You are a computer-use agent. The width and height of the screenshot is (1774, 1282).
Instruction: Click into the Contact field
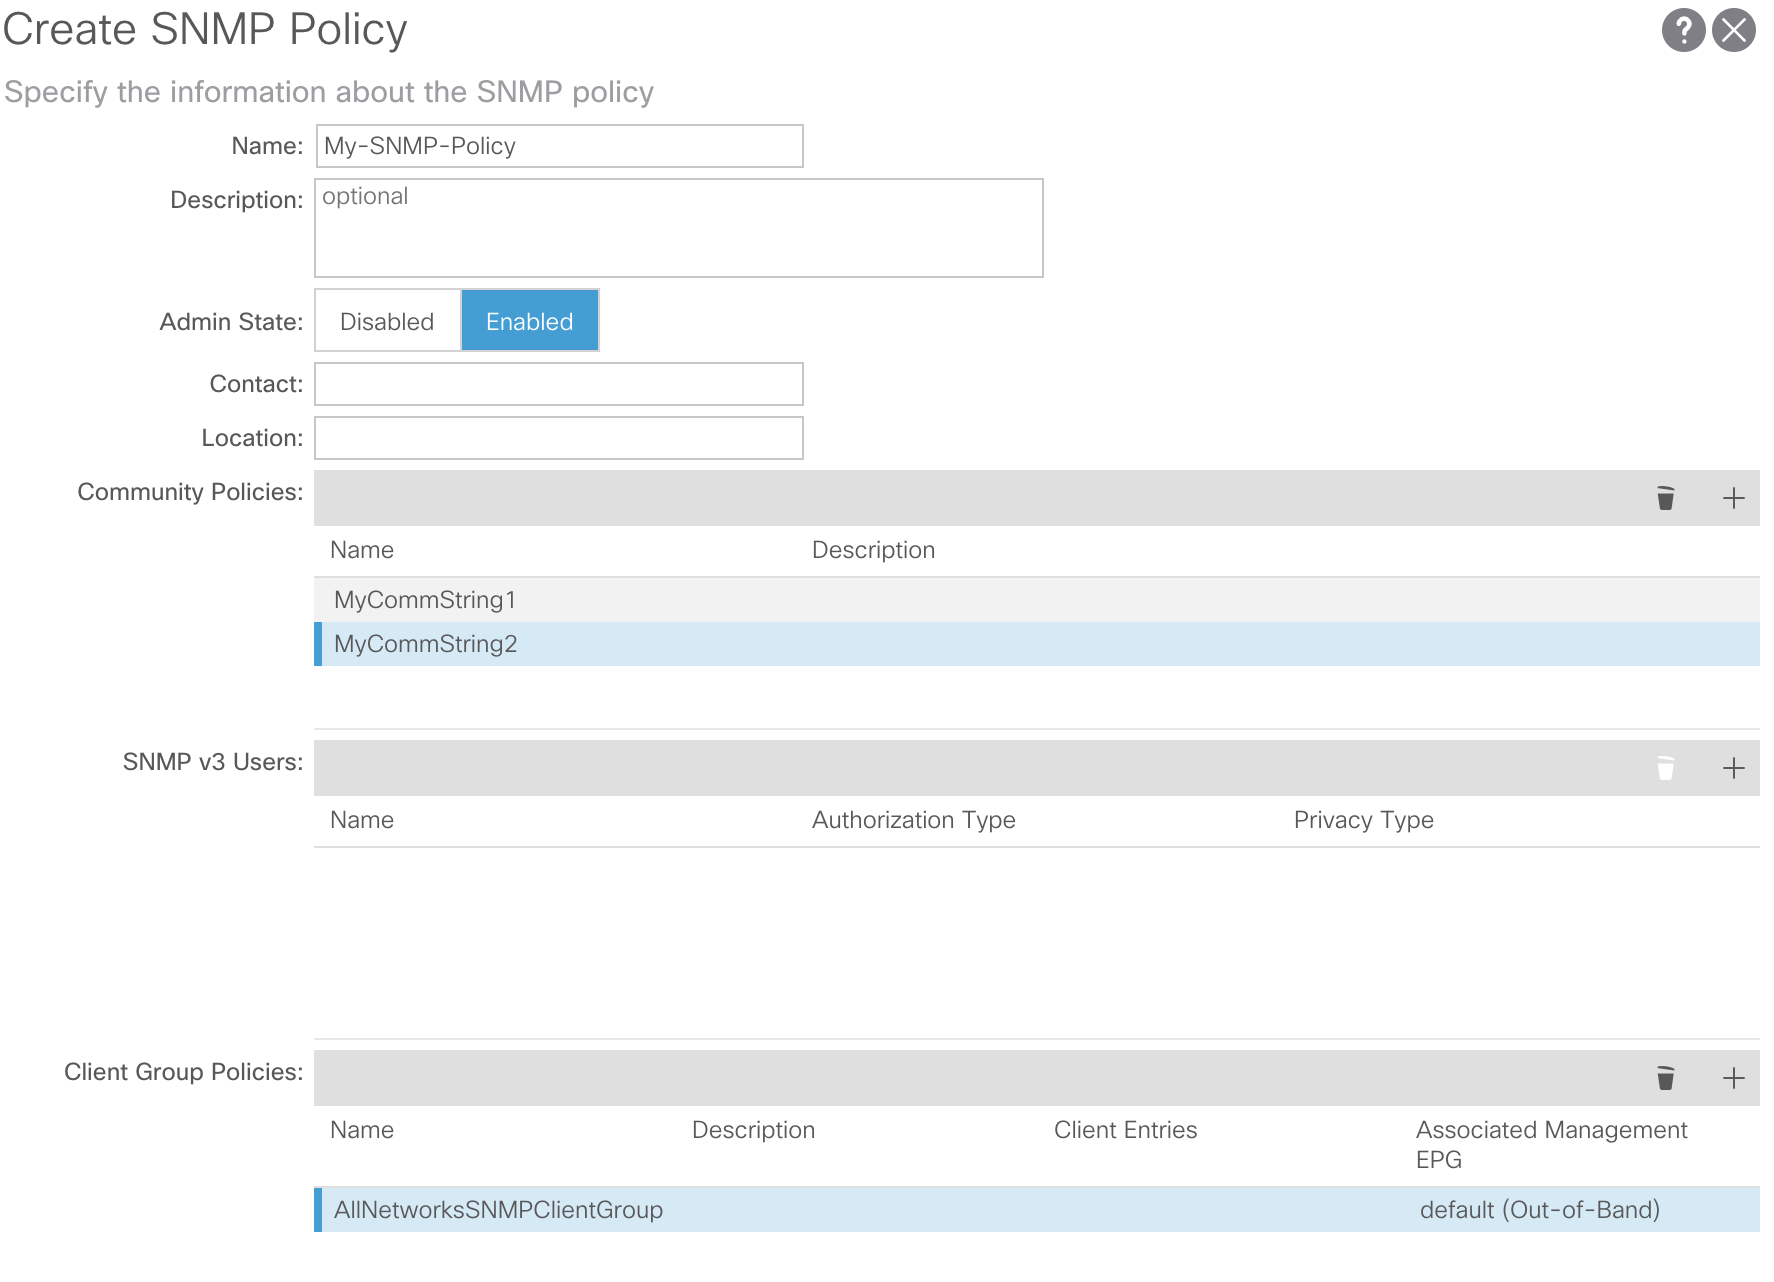click(x=558, y=384)
